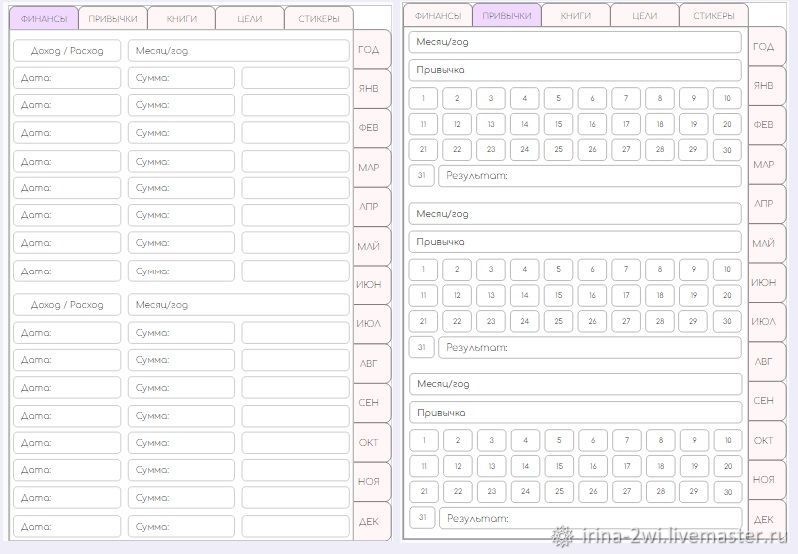The image size is (798, 554).
Task: Jump to НОЯ side tab on right page
Action: [766, 479]
